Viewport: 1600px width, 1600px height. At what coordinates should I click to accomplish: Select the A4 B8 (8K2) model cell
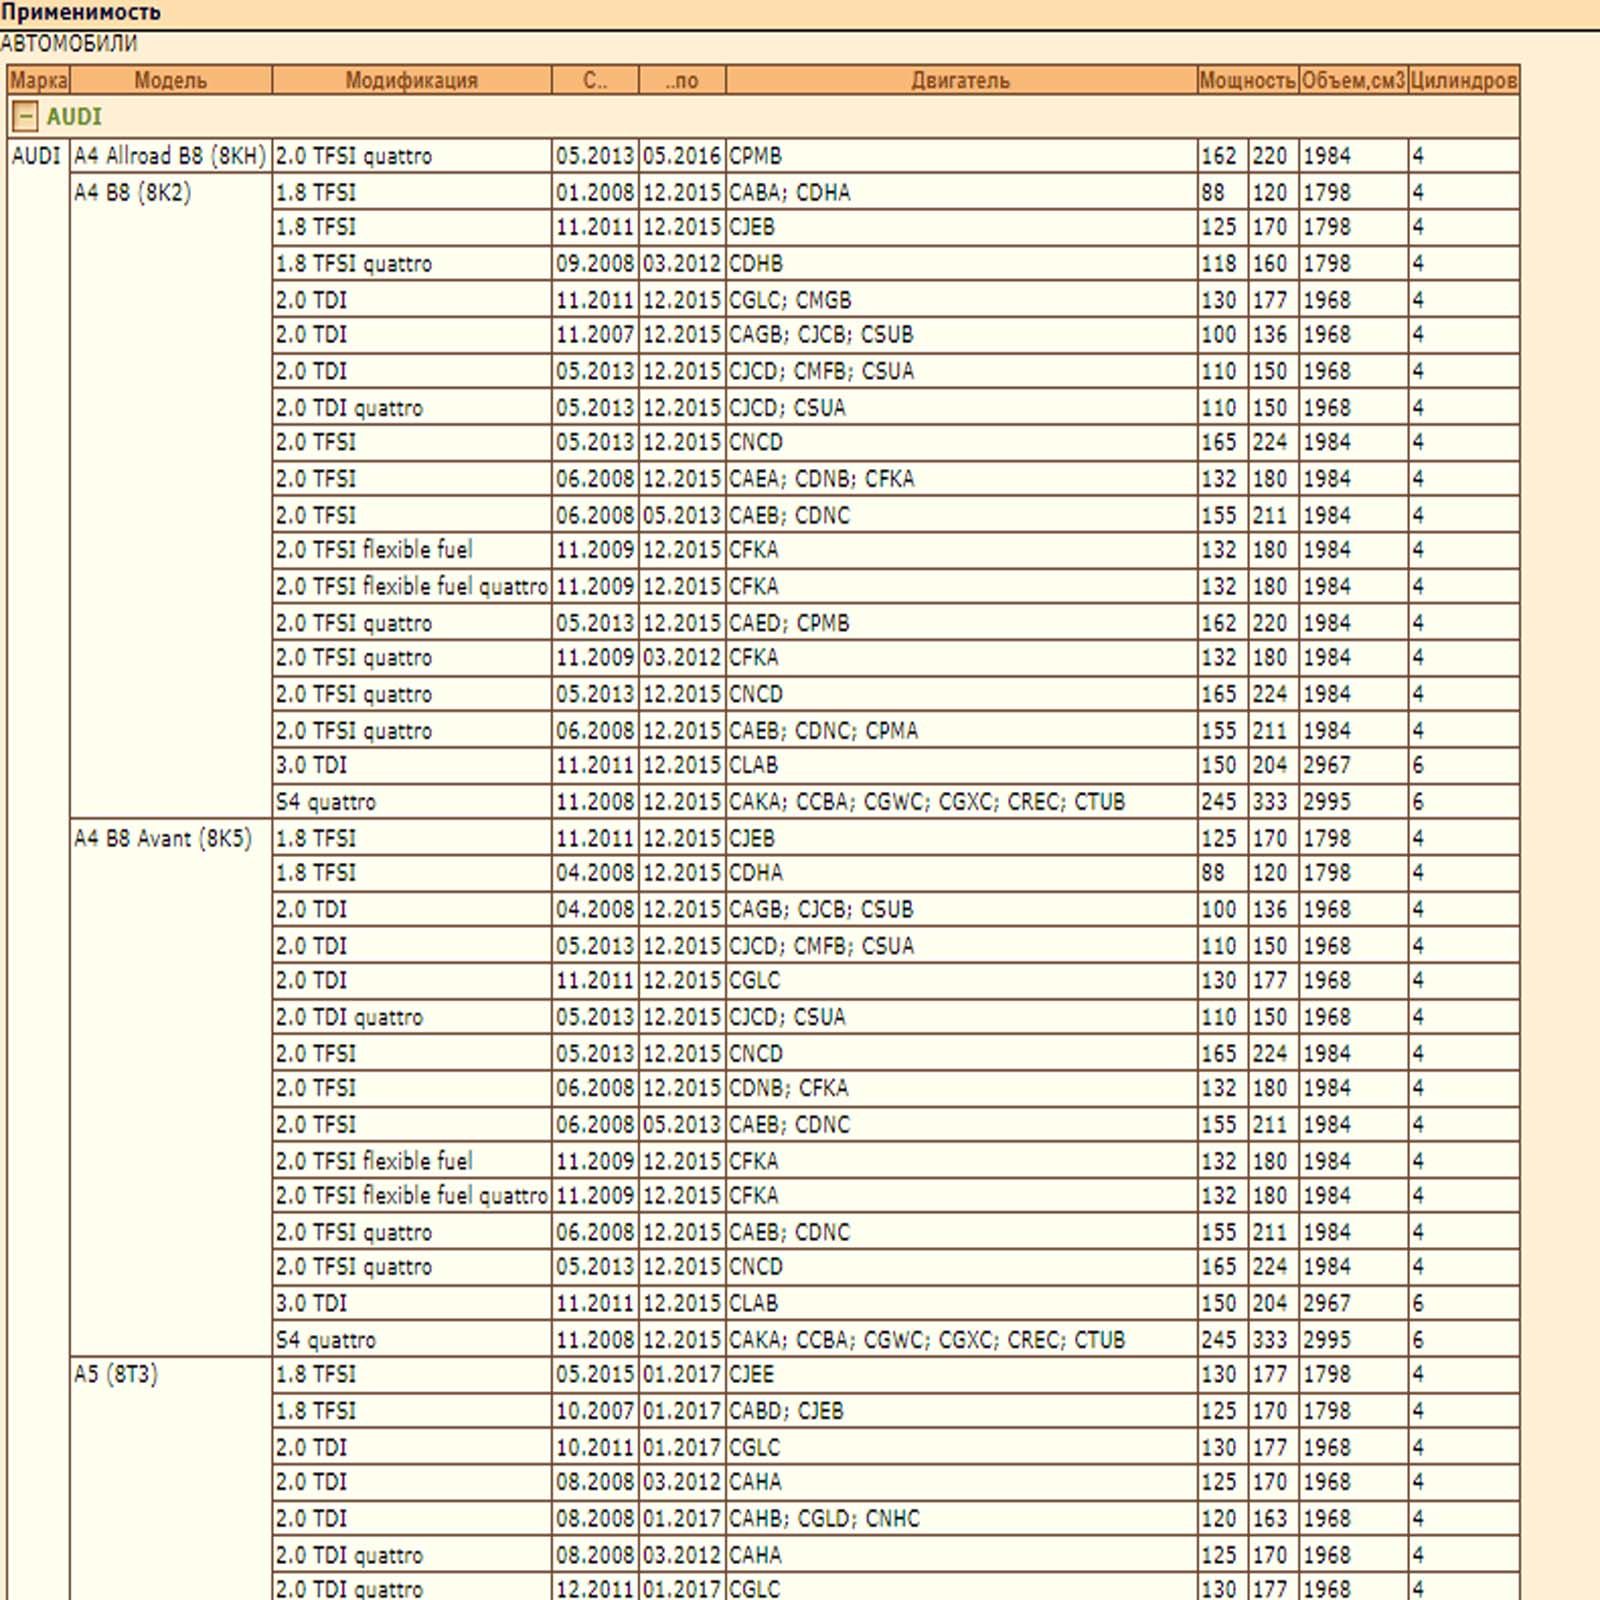tap(132, 192)
